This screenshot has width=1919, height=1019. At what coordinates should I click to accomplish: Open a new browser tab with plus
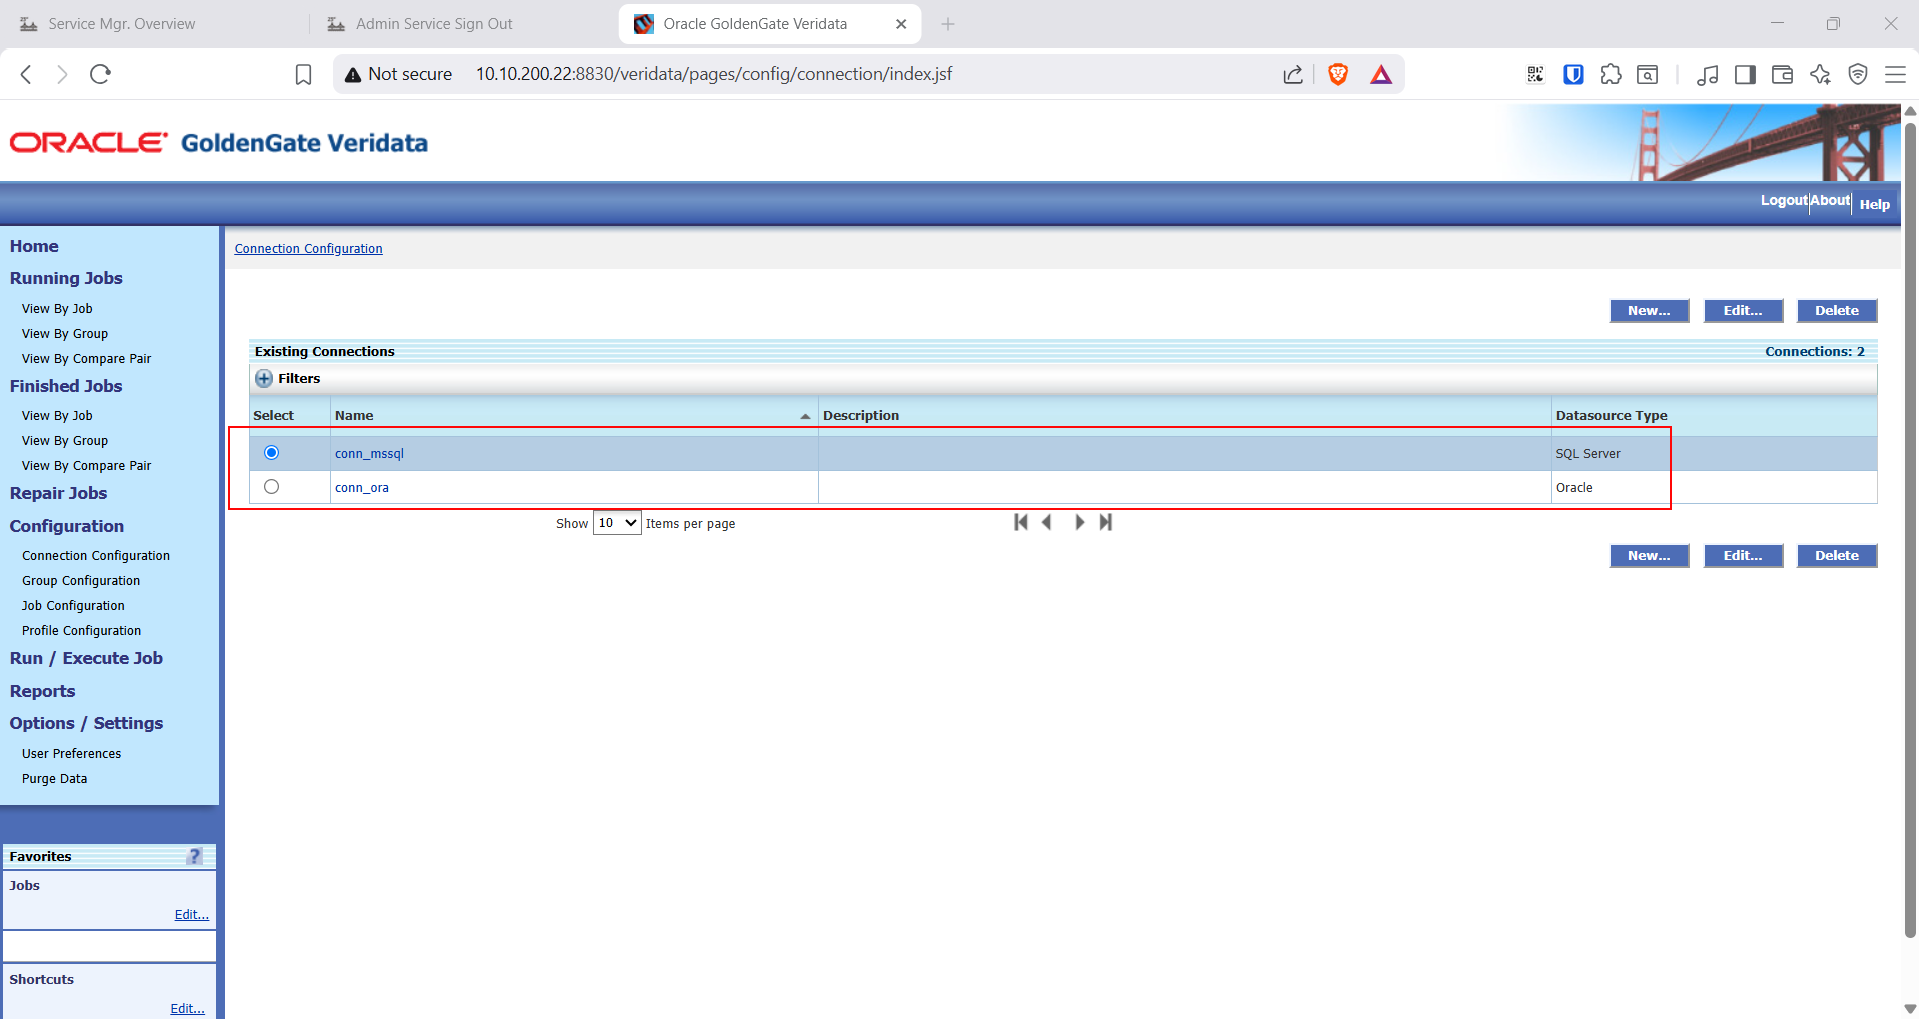[948, 24]
